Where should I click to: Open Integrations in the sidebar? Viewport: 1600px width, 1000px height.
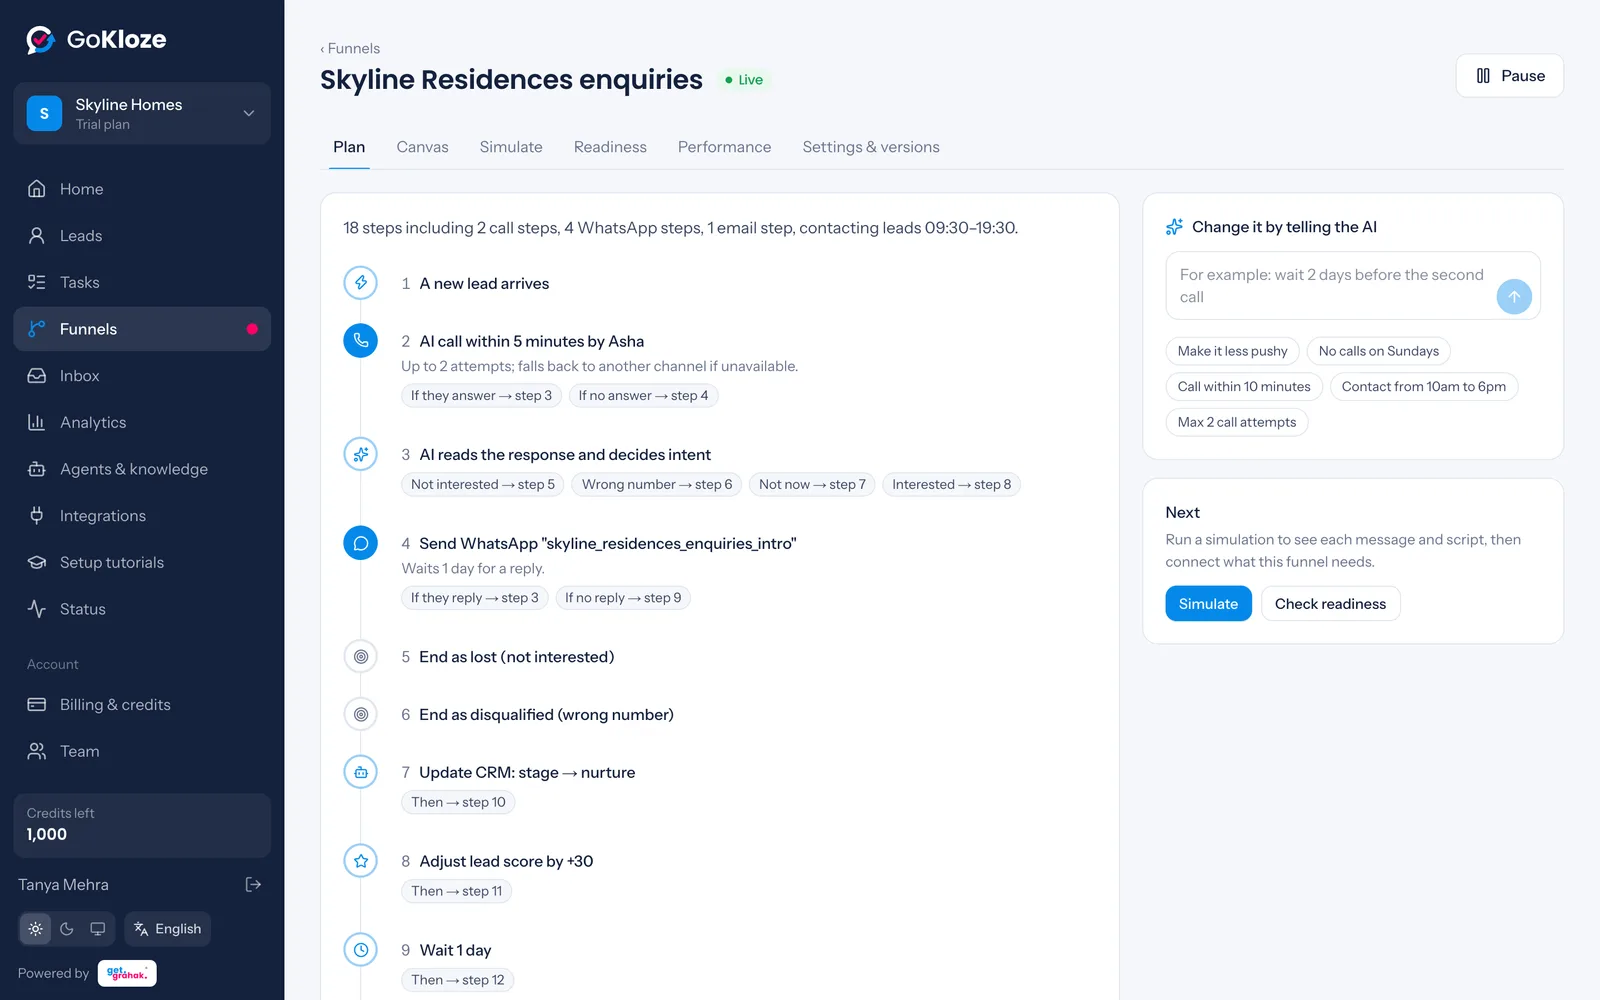(x=142, y=516)
